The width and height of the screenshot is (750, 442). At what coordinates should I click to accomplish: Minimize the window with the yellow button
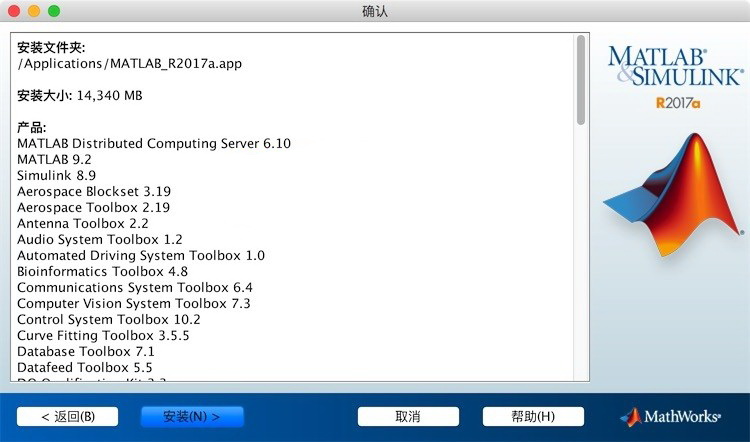tap(34, 11)
